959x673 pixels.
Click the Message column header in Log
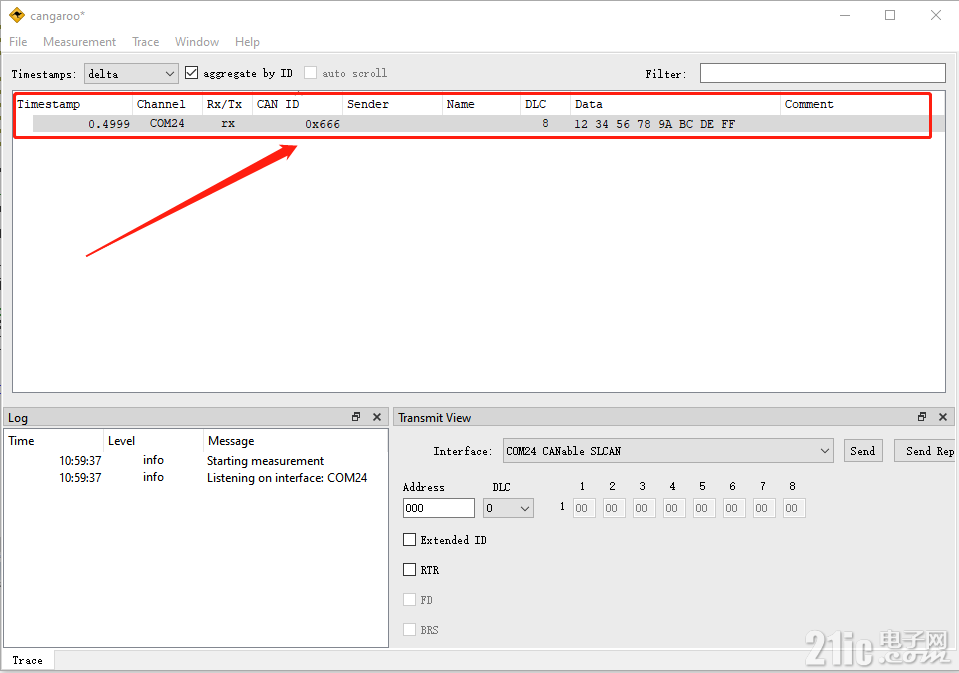pyautogui.click(x=295, y=441)
